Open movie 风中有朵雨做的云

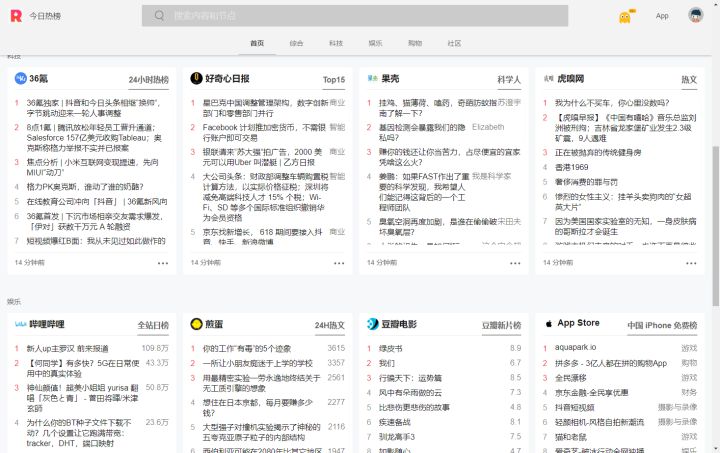410,392
